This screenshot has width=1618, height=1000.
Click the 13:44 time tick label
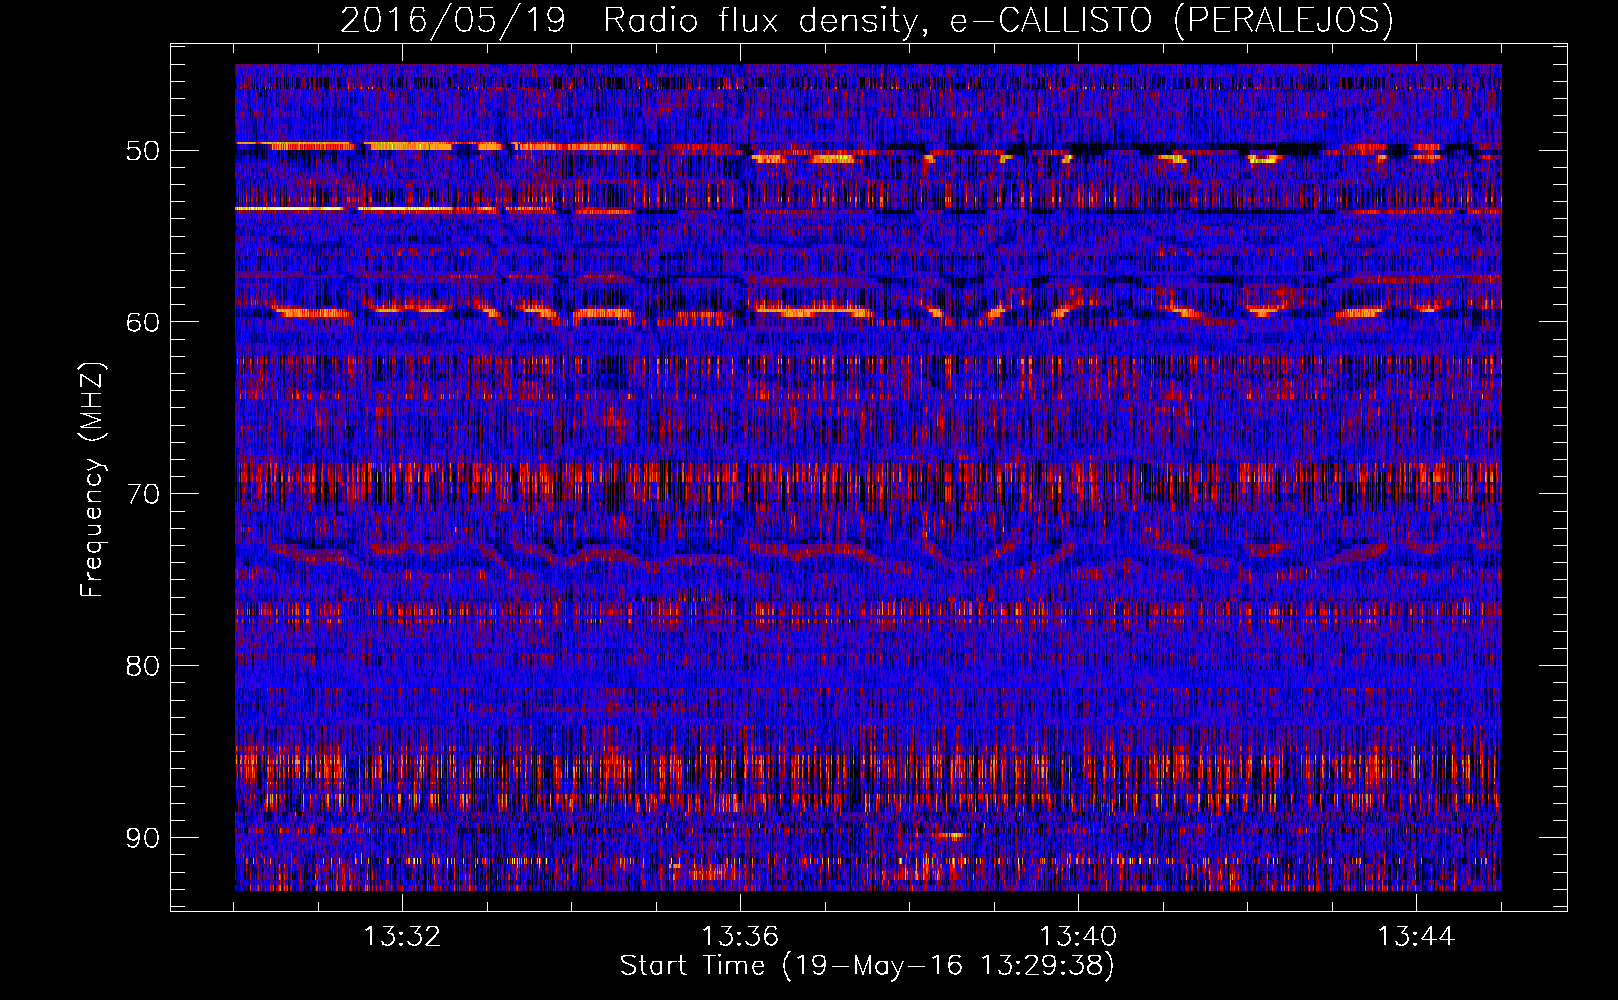tap(1416, 936)
